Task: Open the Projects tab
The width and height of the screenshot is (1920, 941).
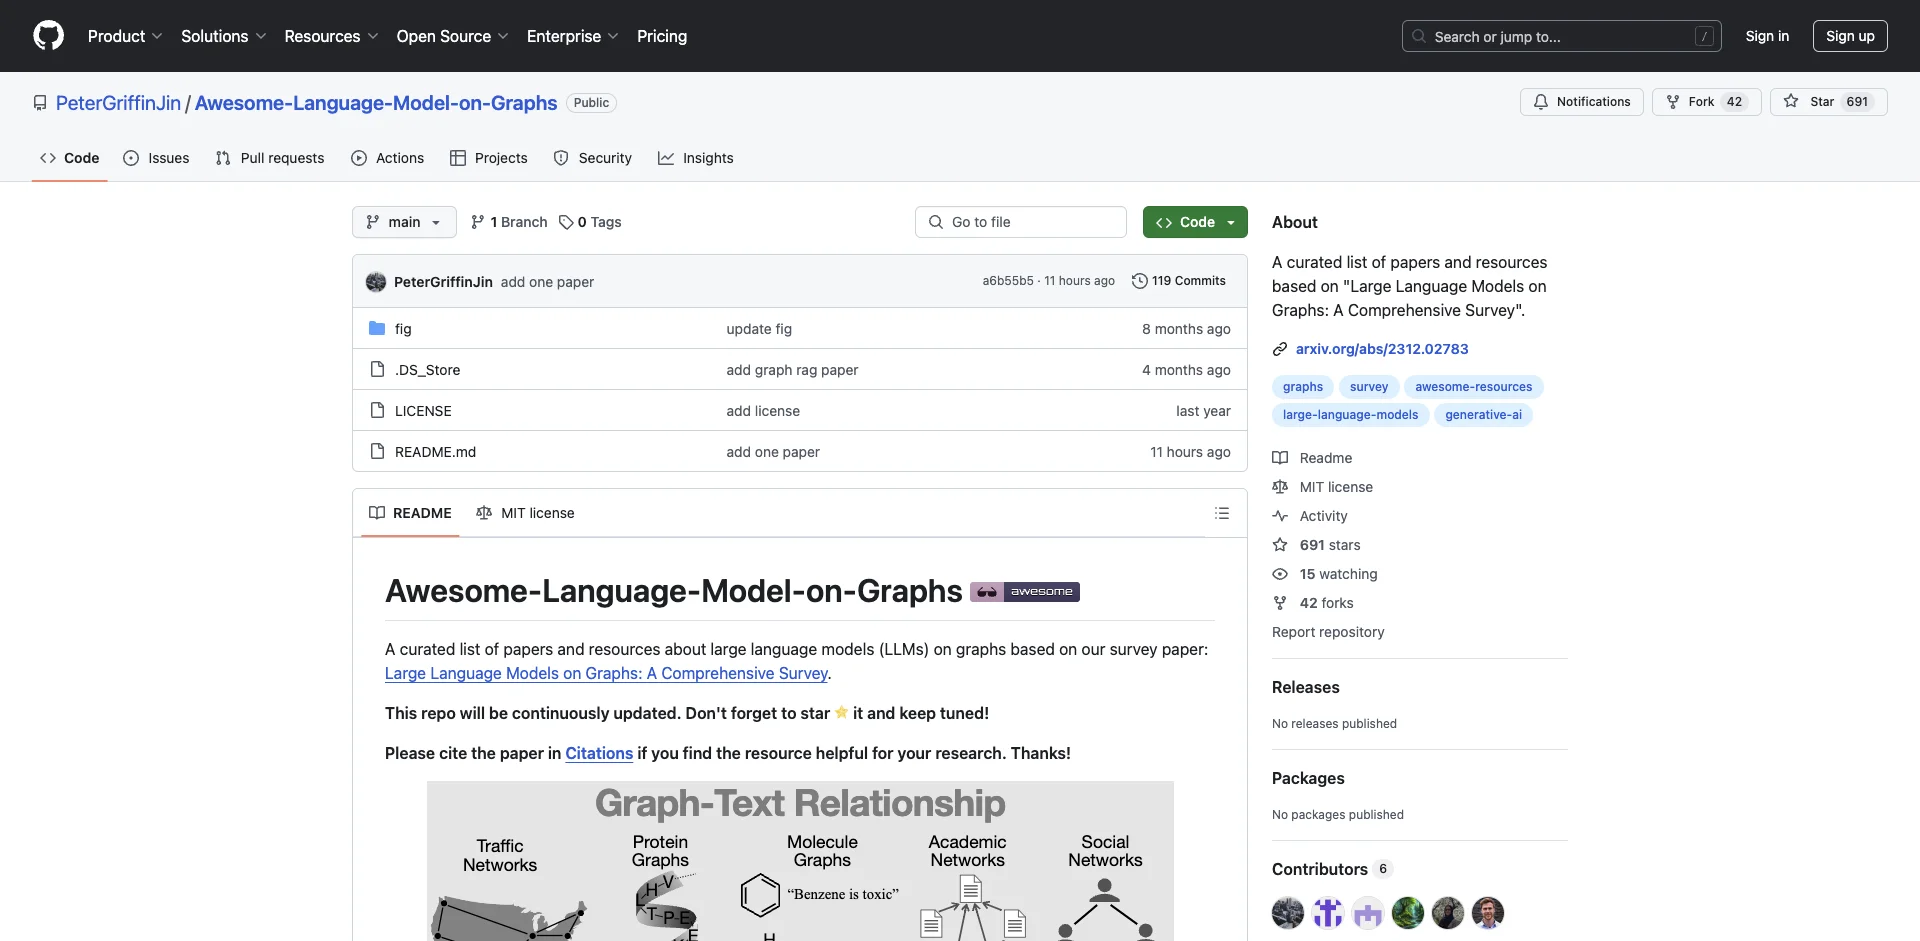Action: click(x=489, y=158)
